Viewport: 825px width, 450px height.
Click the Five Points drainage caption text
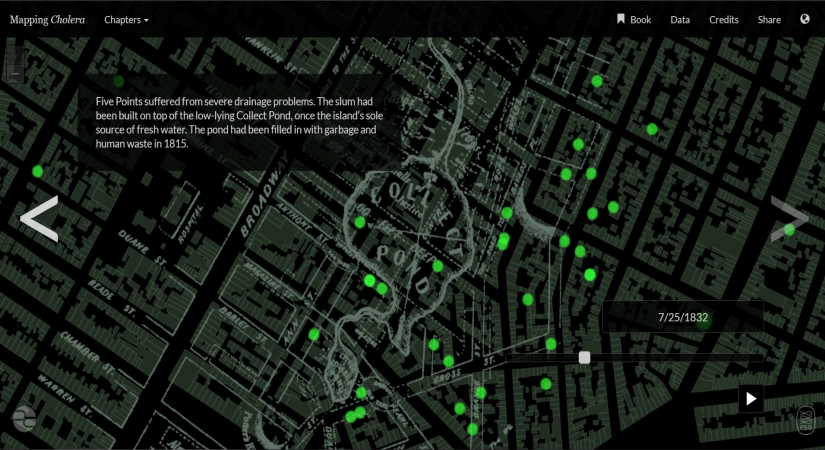pos(239,122)
